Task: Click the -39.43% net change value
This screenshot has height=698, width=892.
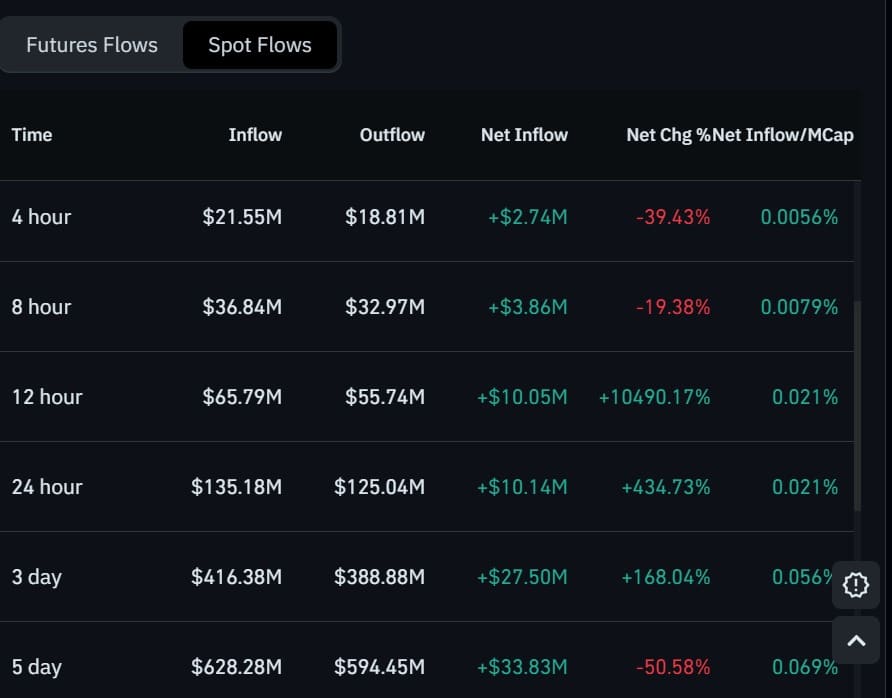Action: (673, 217)
